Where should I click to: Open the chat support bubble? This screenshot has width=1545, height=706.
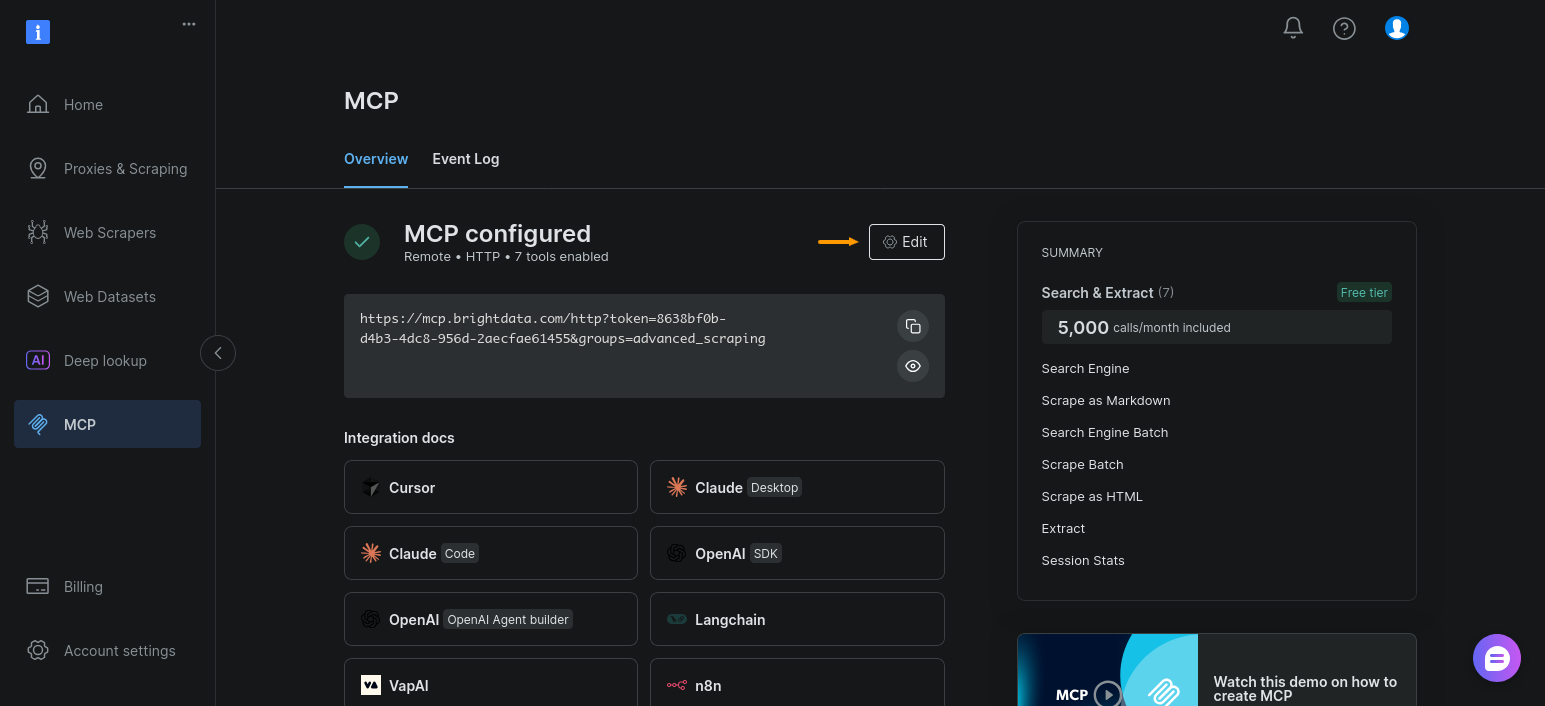click(x=1496, y=658)
